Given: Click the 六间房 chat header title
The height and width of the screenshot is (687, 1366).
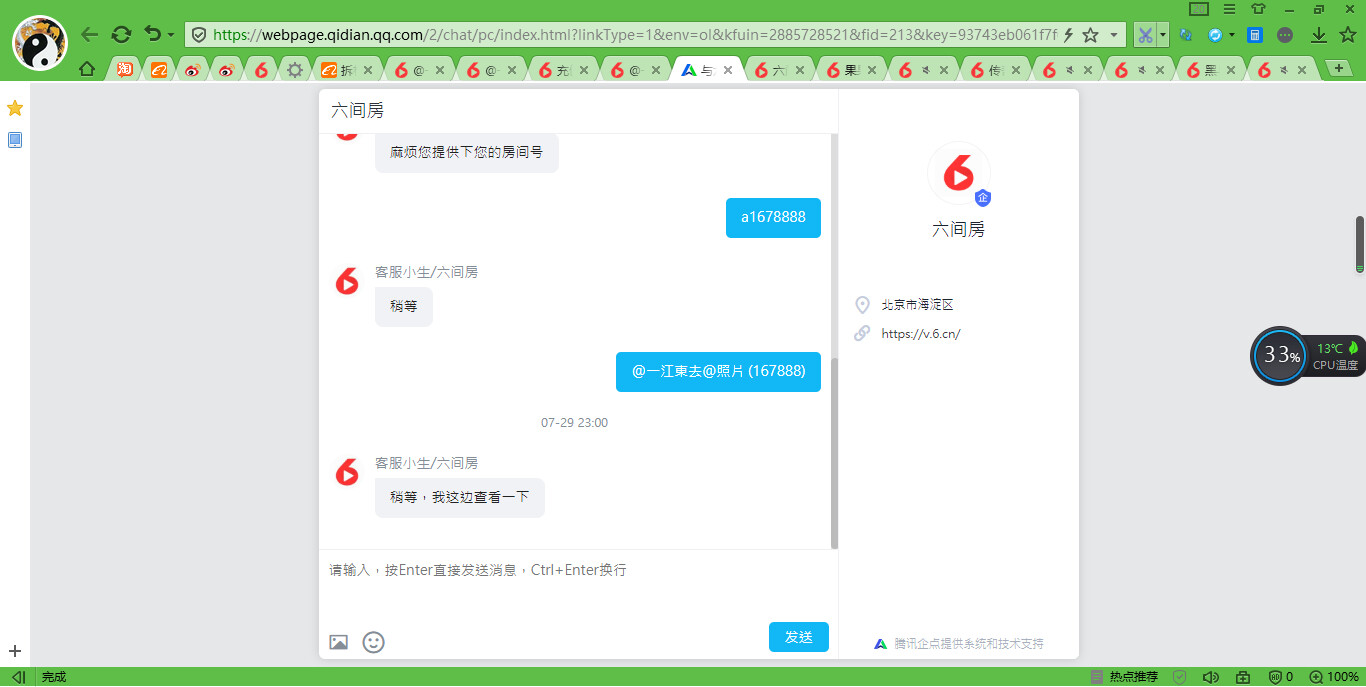Looking at the screenshot, I should click(358, 111).
